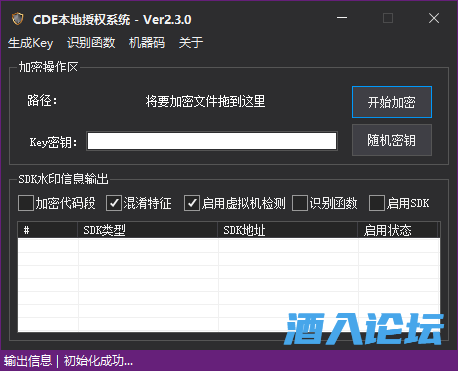Click the 输出信息 status bar label
458x371 pixels.
28,361
